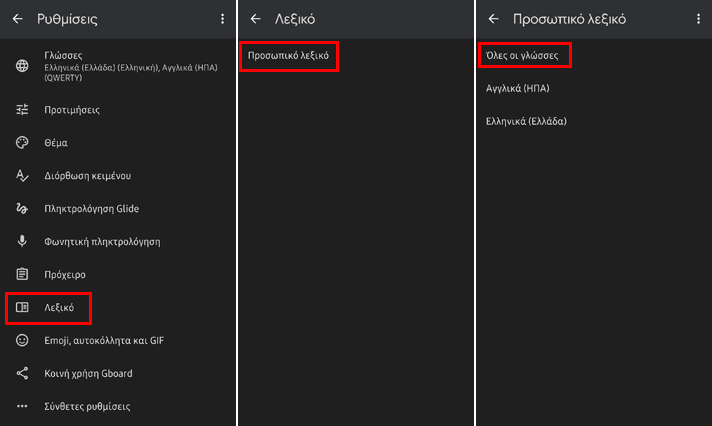Screen dimensions: 712x426
Task: Tap the globe icon beside Γλώσσες
Action: click(22, 66)
